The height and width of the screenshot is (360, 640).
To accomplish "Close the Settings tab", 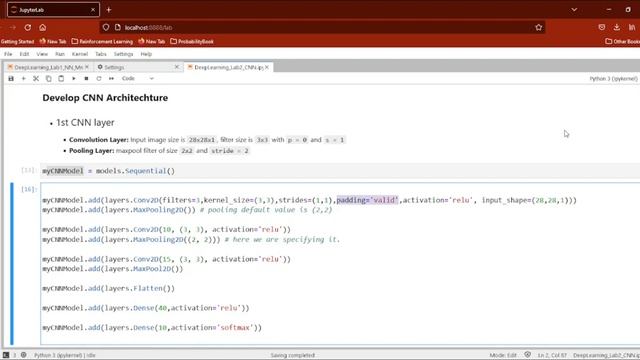I will pyautogui.click(x=177, y=67).
